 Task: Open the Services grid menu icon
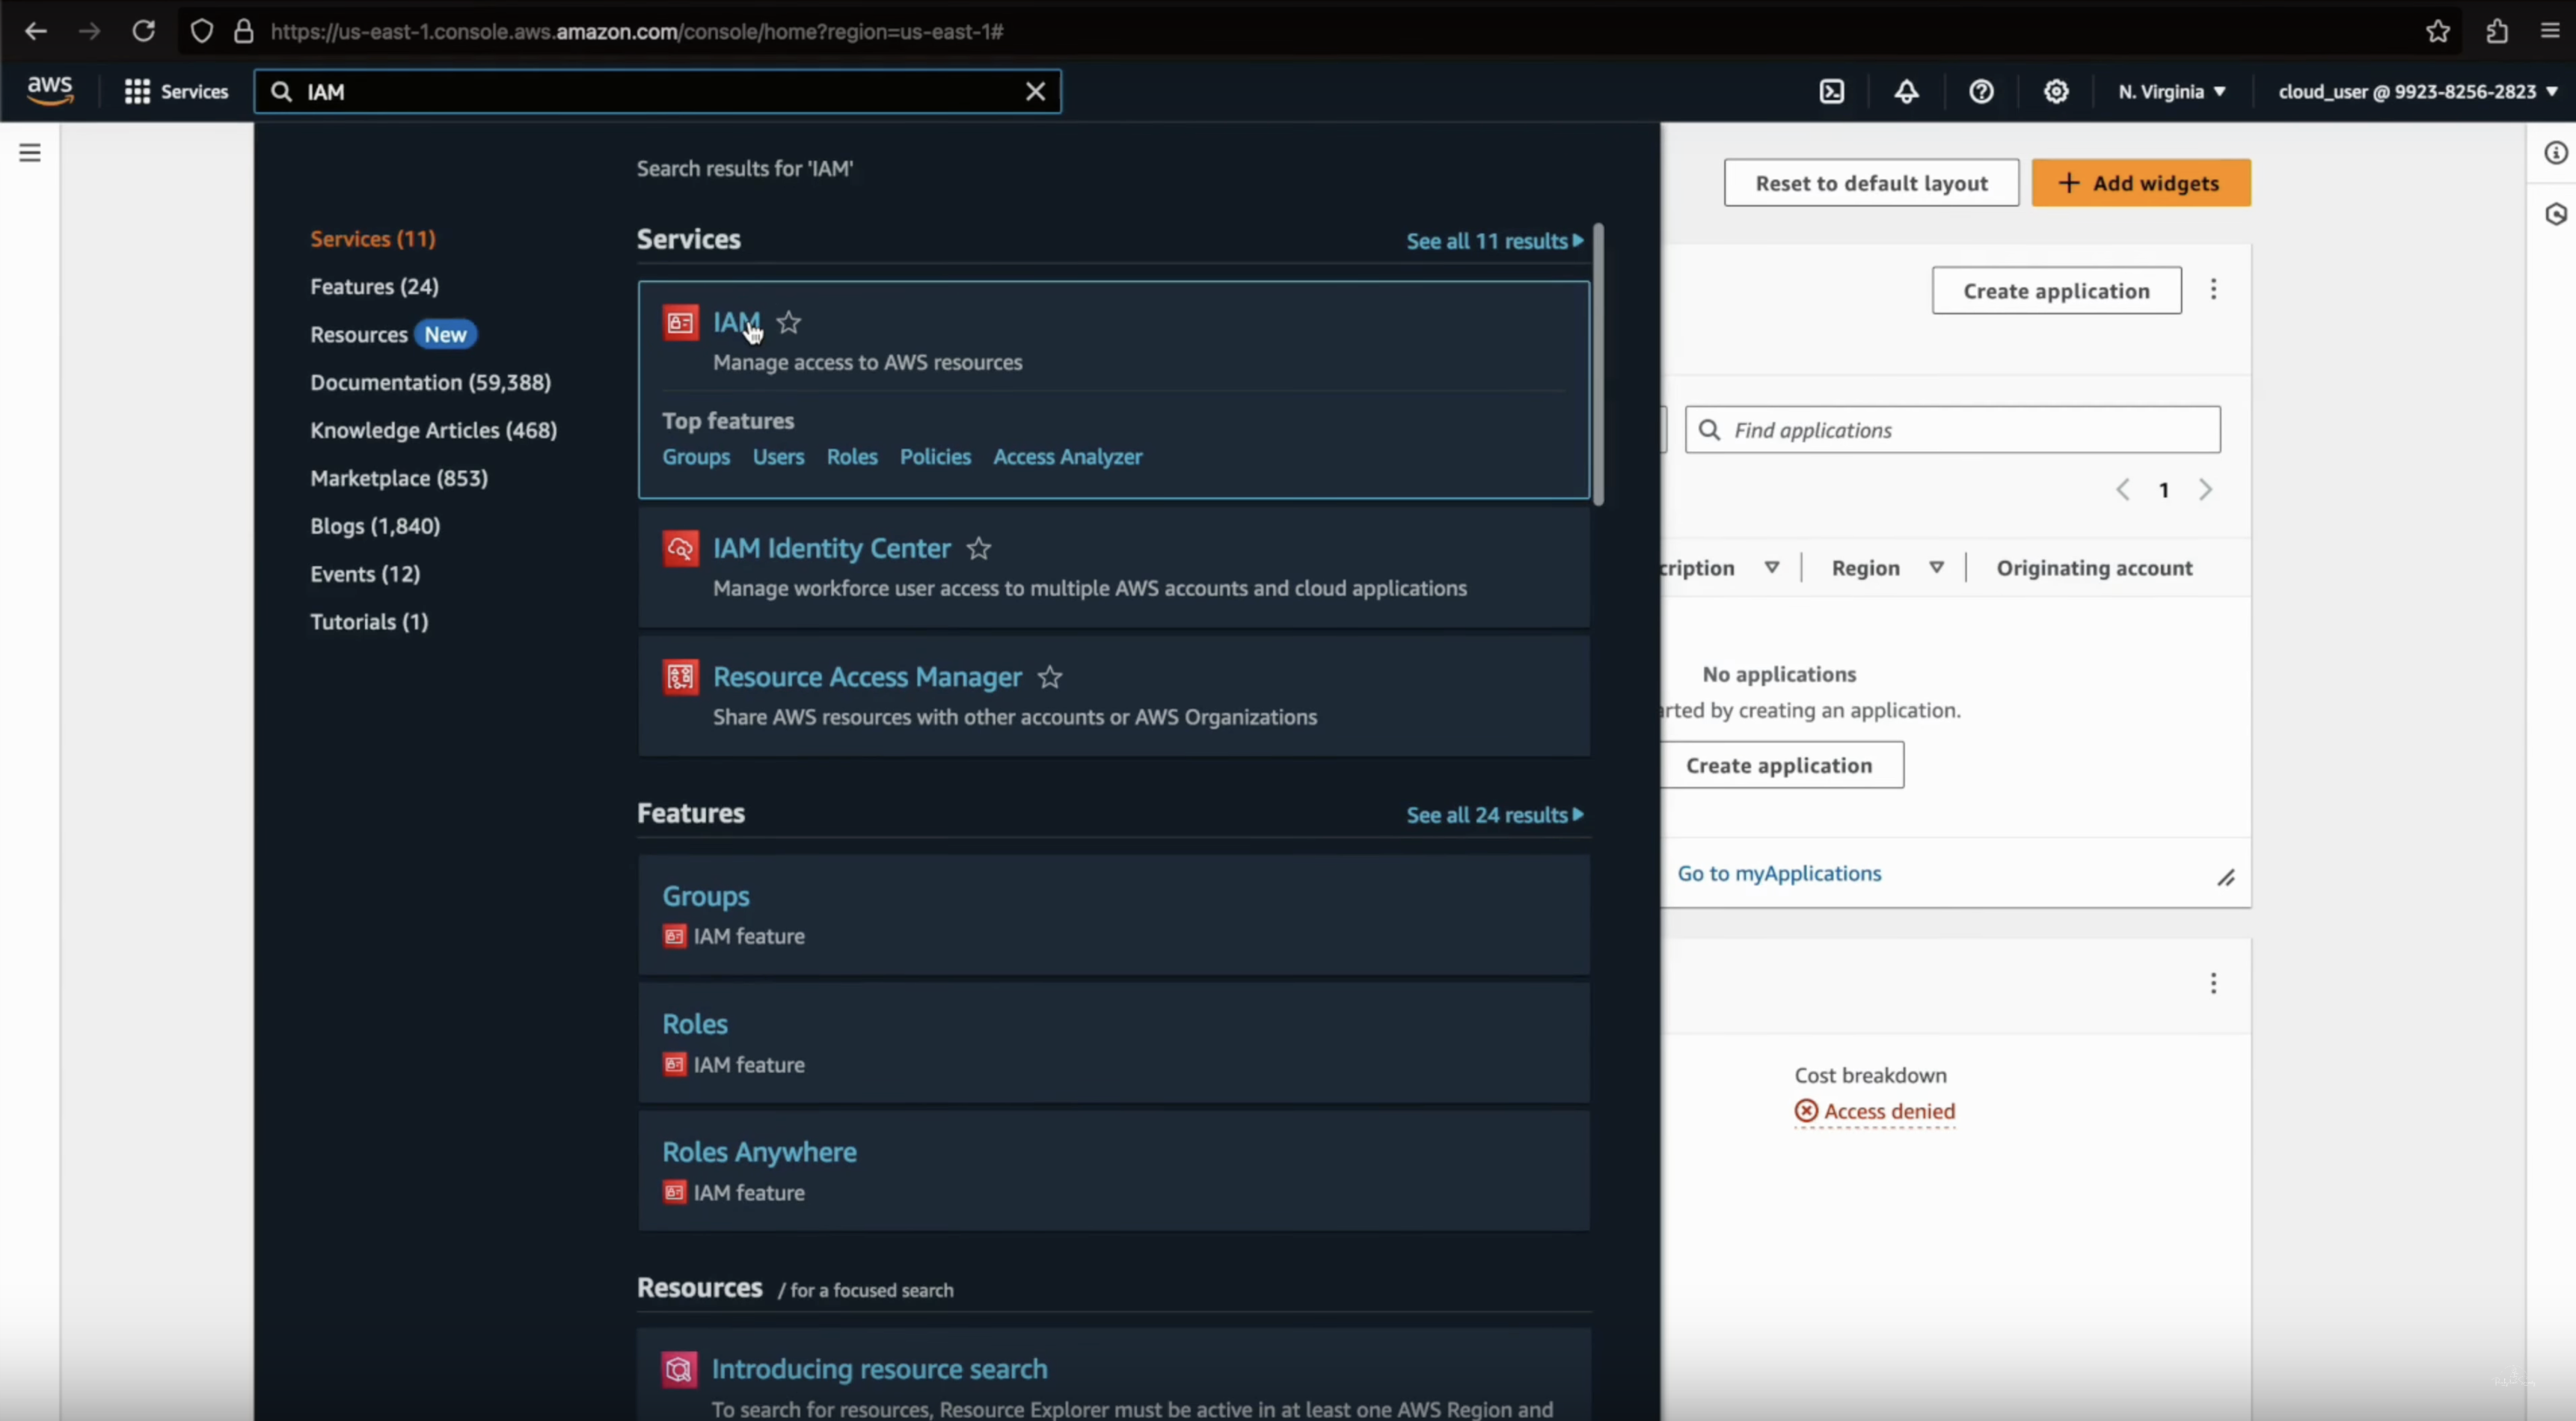[x=137, y=91]
